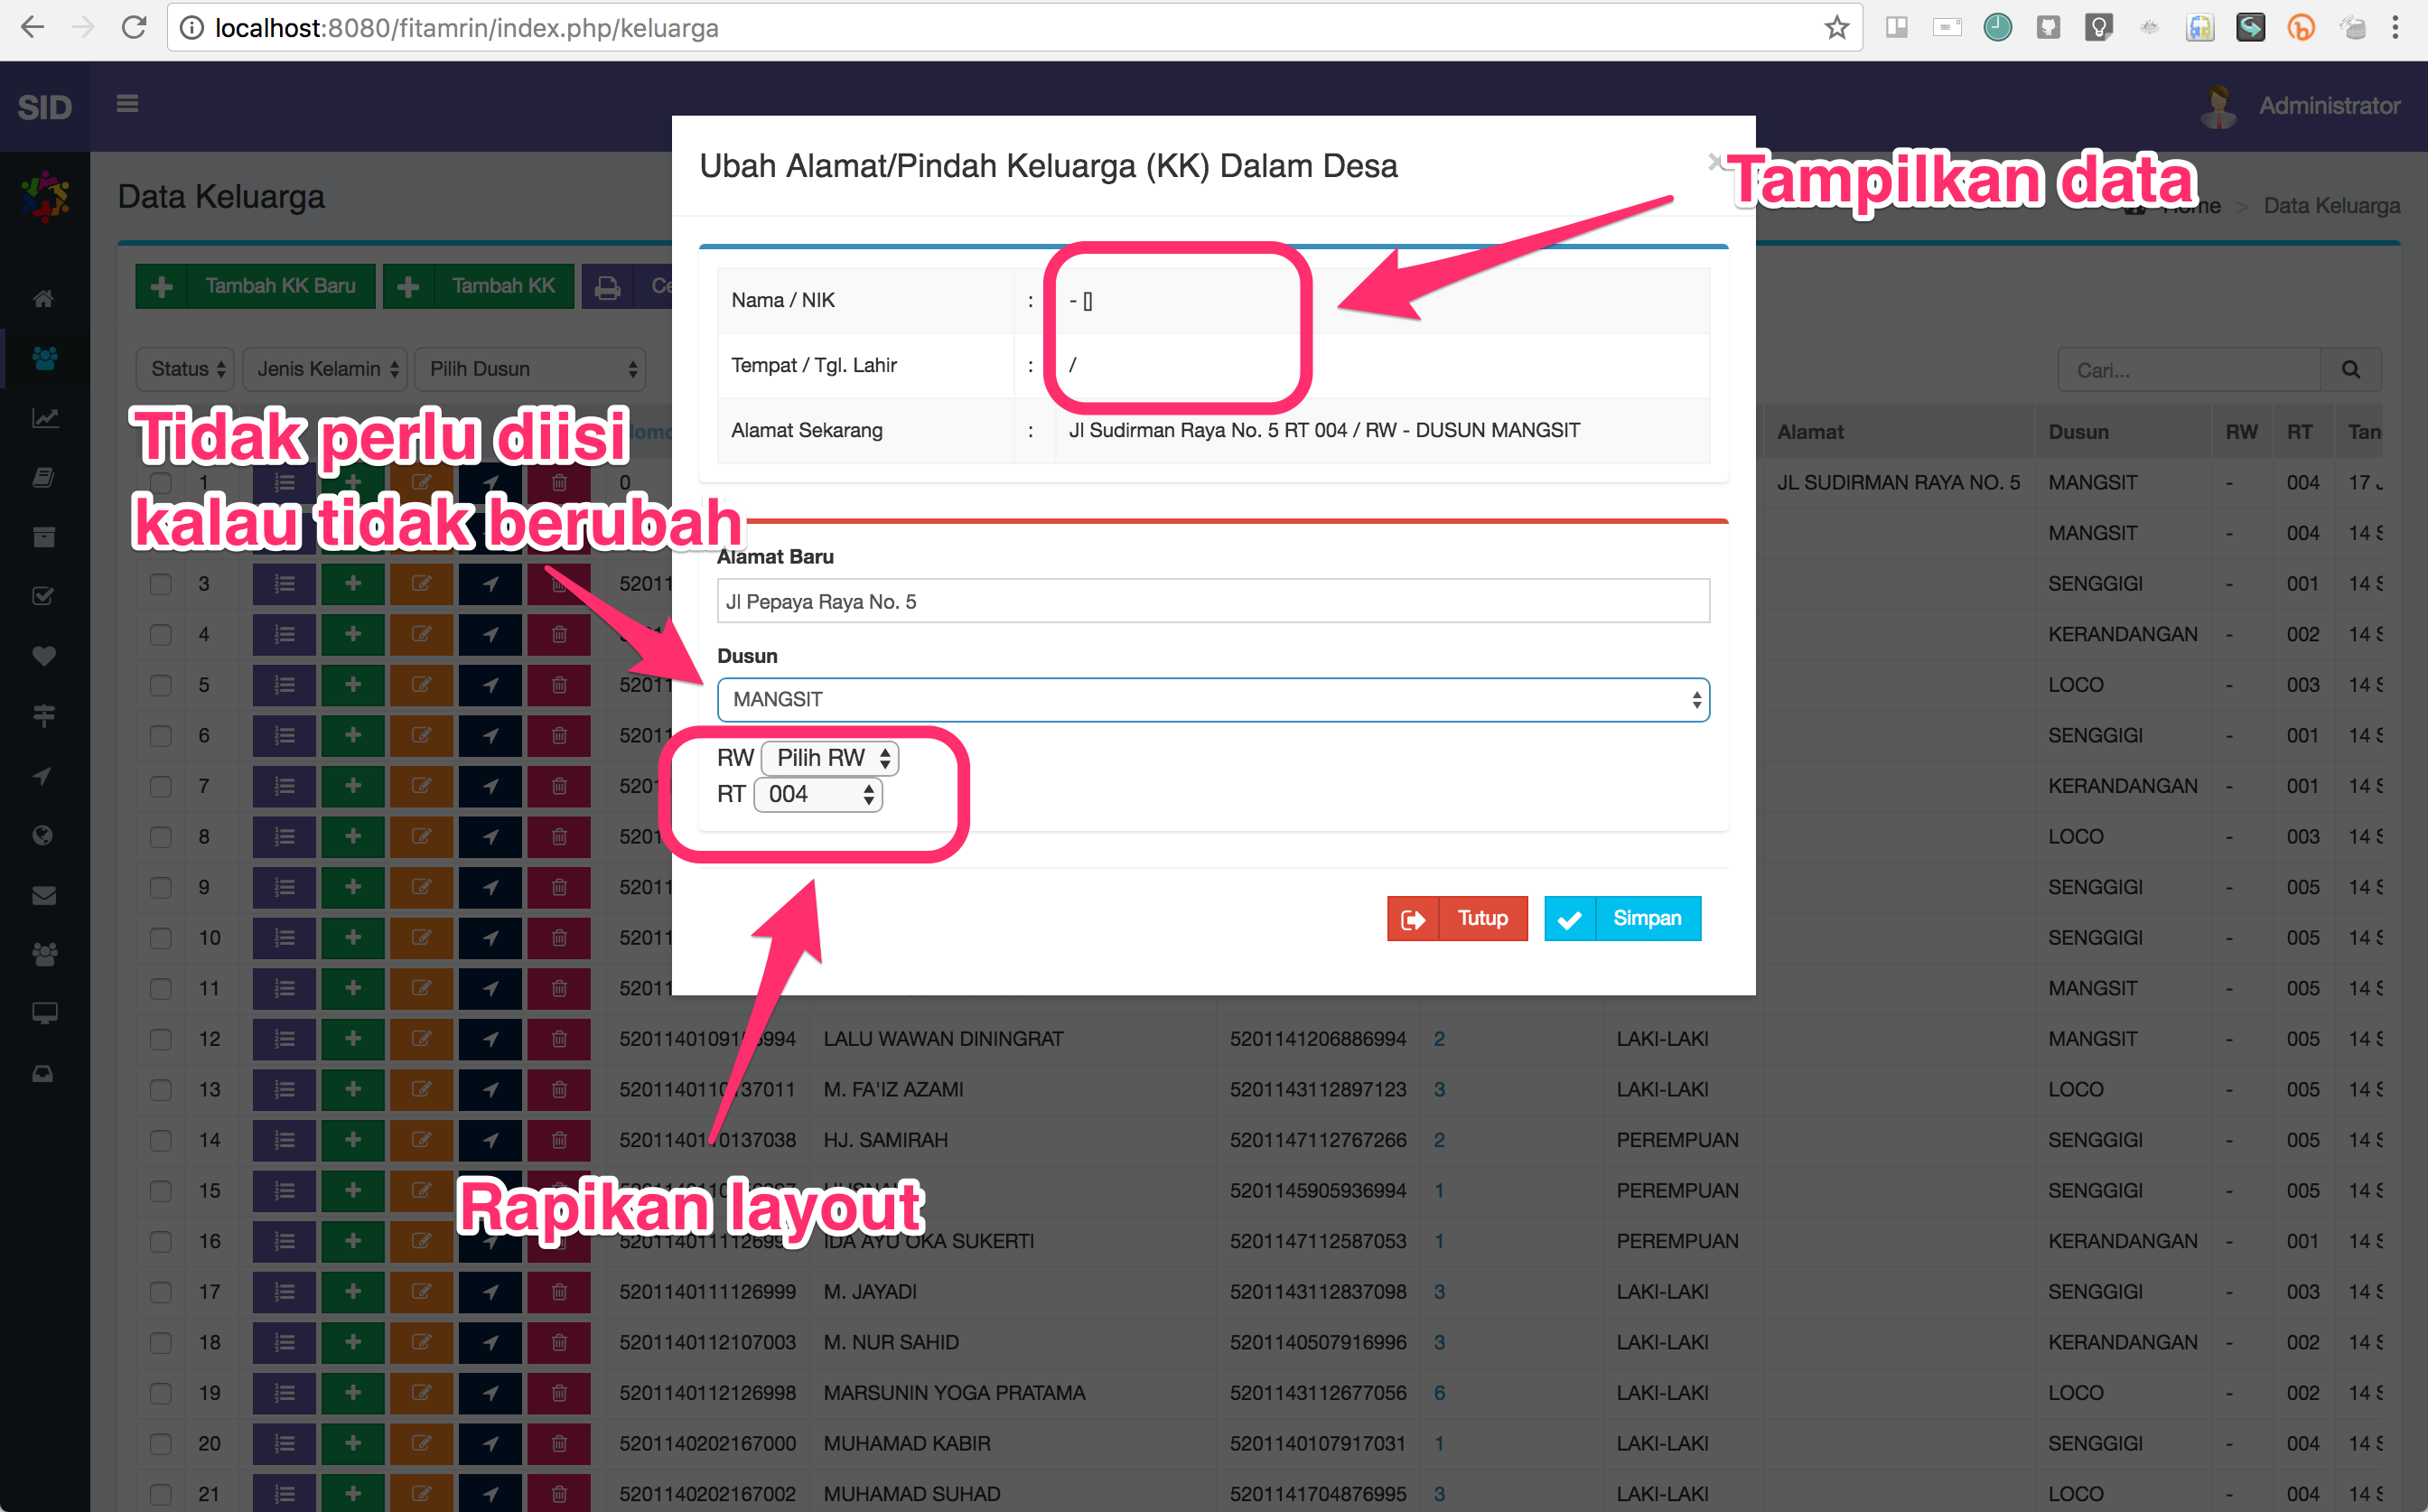Open the Pilih RW dropdown
The image size is (2428, 1512).
click(x=830, y=758)
